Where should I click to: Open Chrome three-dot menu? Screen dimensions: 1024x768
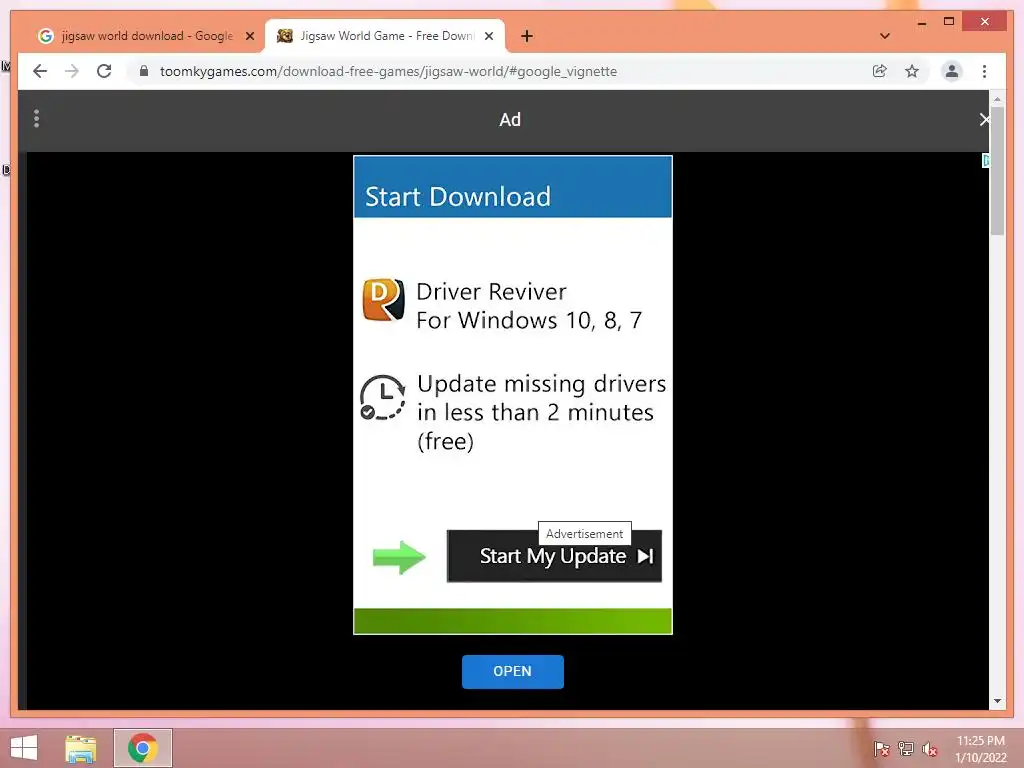pyautogui.click(x=984, y=71)
